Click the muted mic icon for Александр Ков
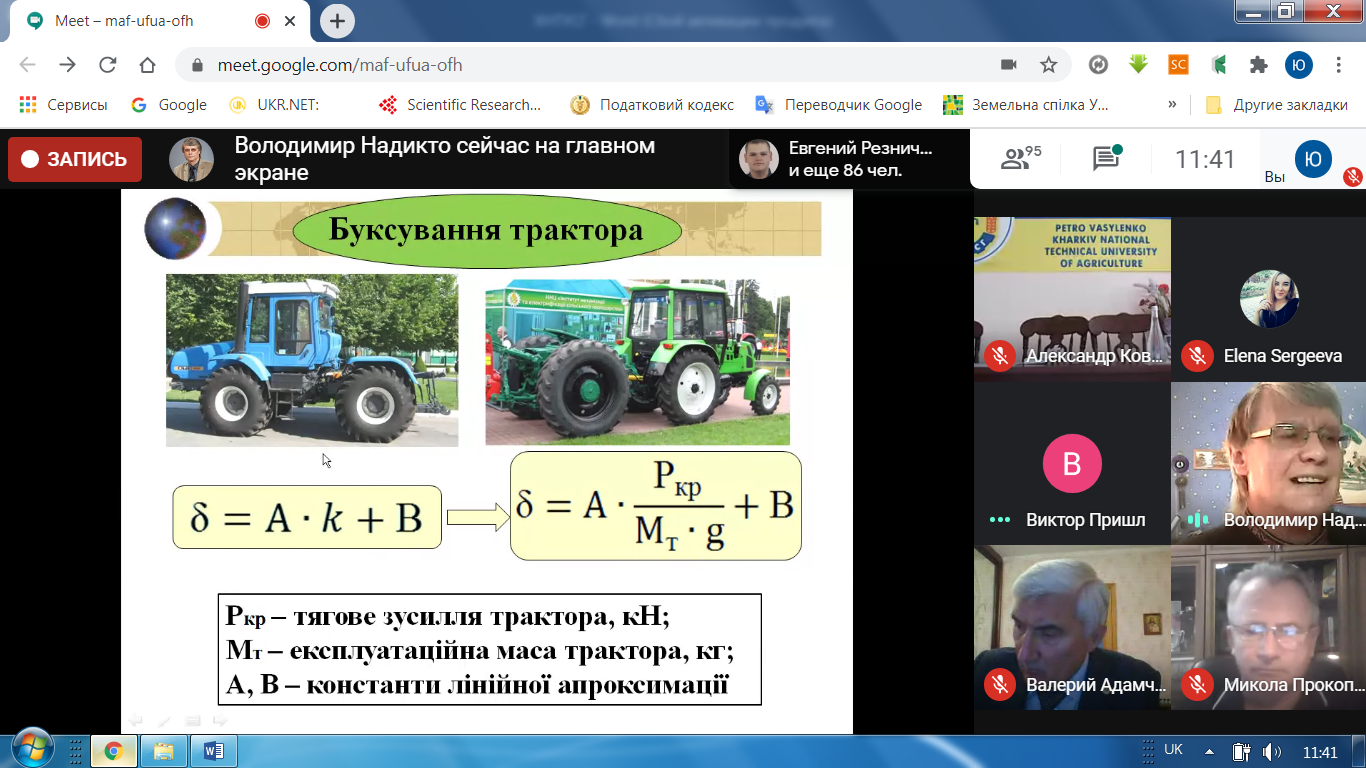The width and height of the screenshot is (1366, 768). (x=999, y=356)
